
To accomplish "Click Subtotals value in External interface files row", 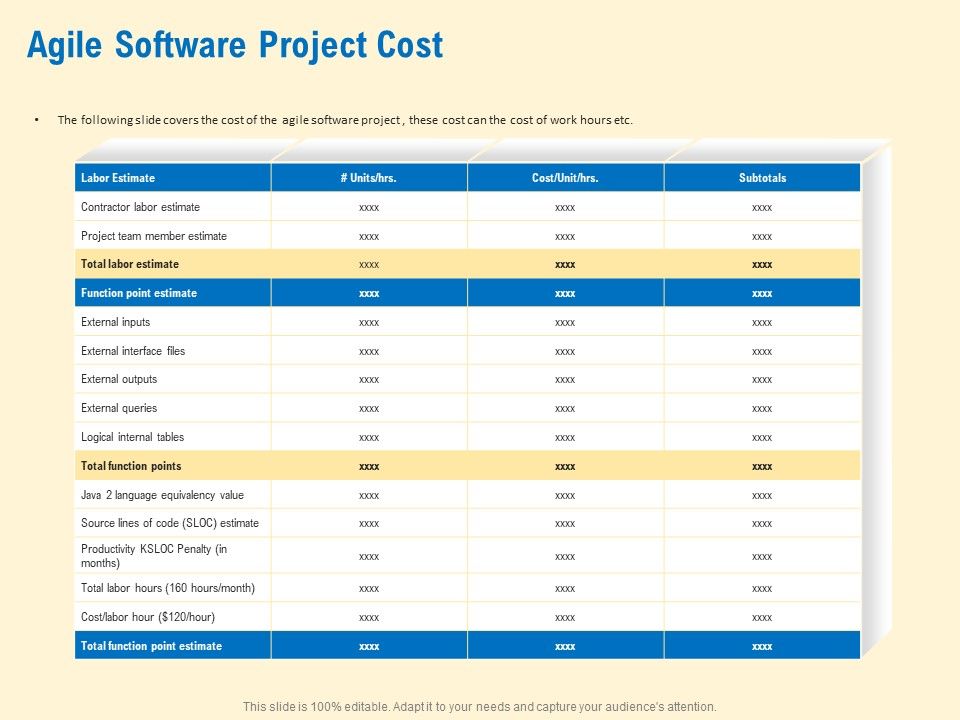I will [762, 351].
